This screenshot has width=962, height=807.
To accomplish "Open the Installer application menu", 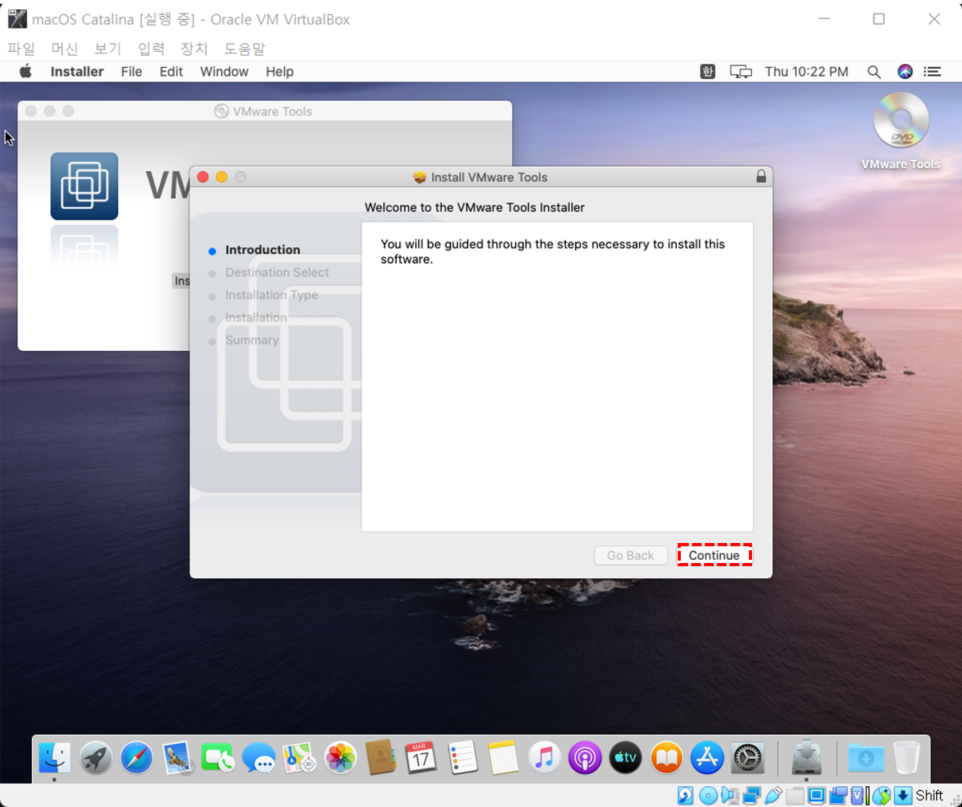I will 77,72.
